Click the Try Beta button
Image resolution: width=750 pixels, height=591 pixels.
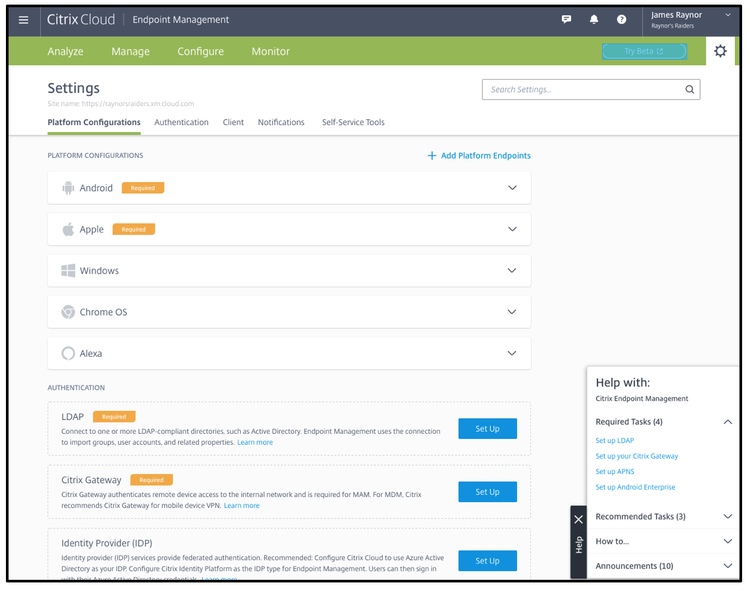(x=644, y=51)
